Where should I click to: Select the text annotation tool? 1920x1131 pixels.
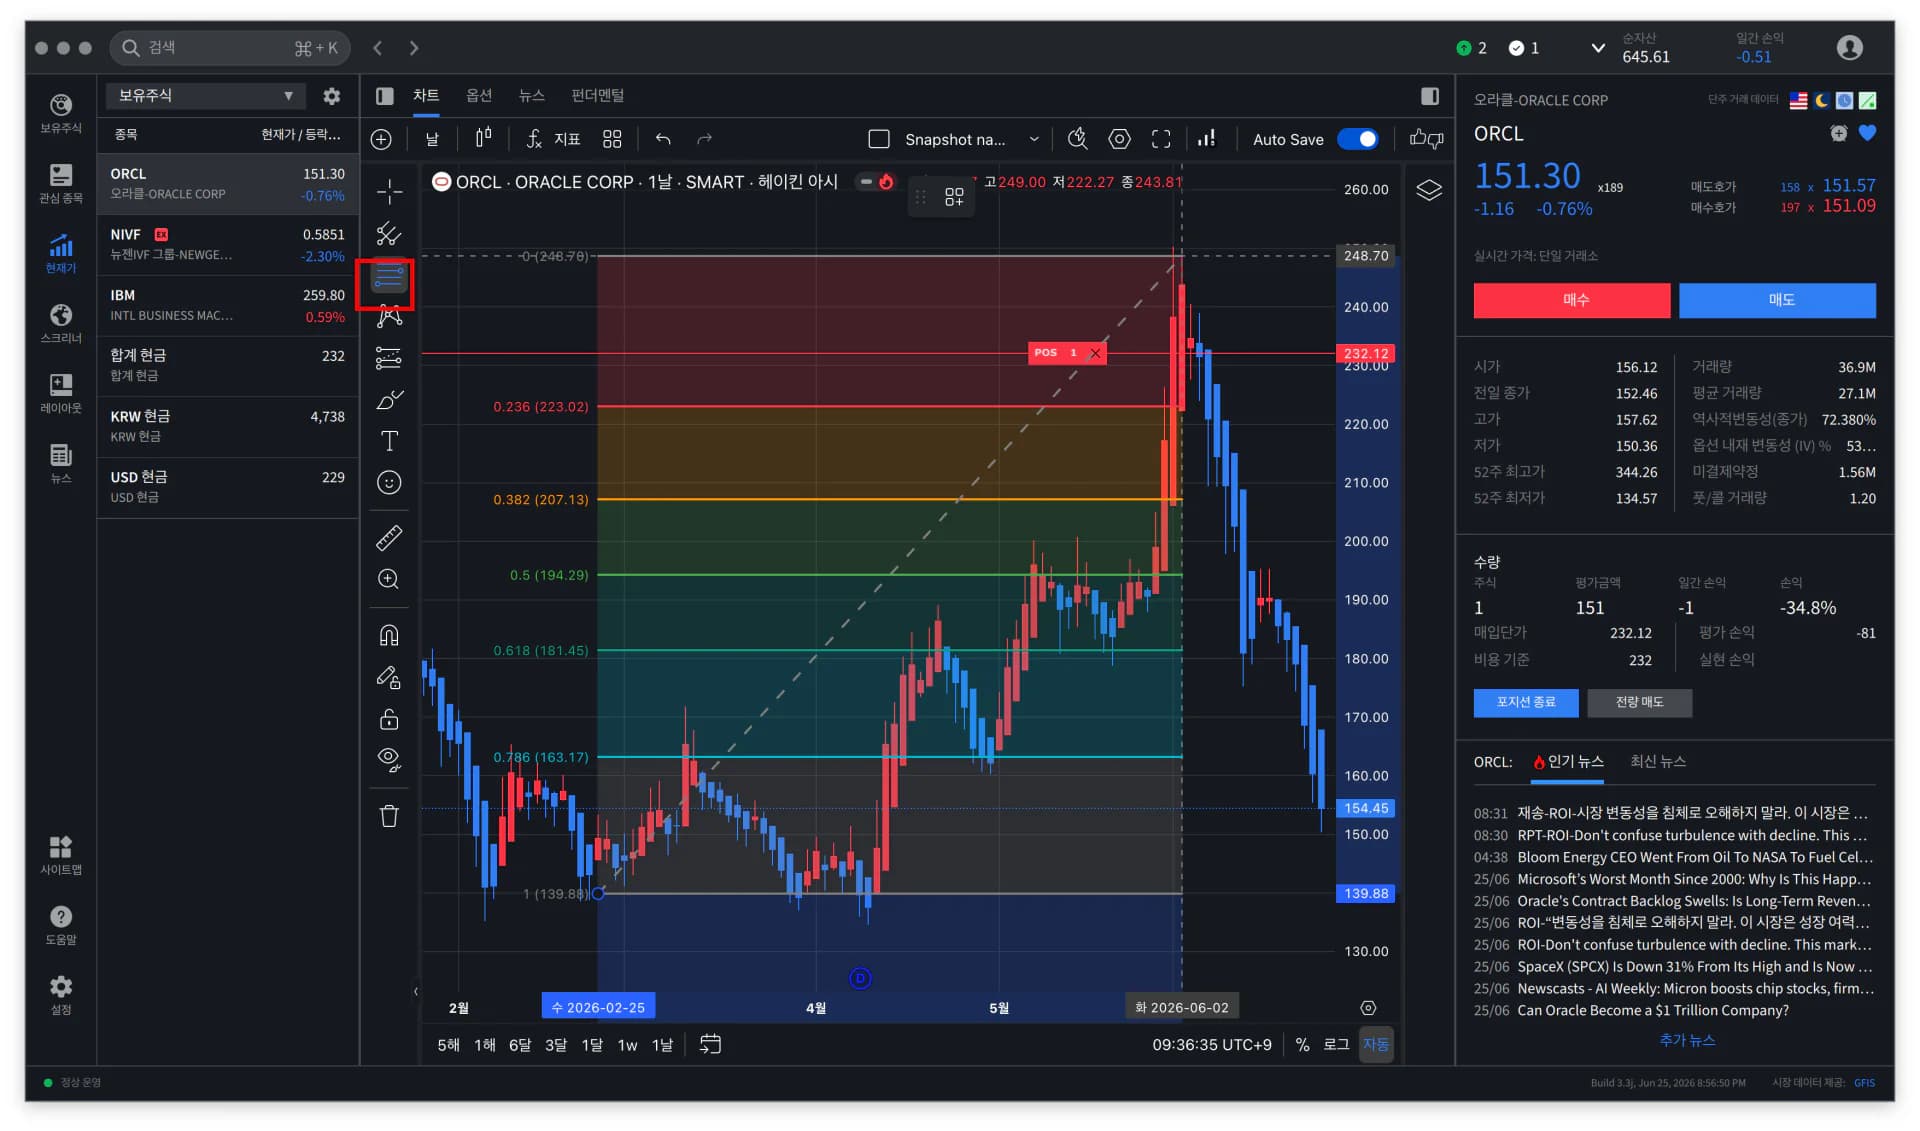coord(389,441)
